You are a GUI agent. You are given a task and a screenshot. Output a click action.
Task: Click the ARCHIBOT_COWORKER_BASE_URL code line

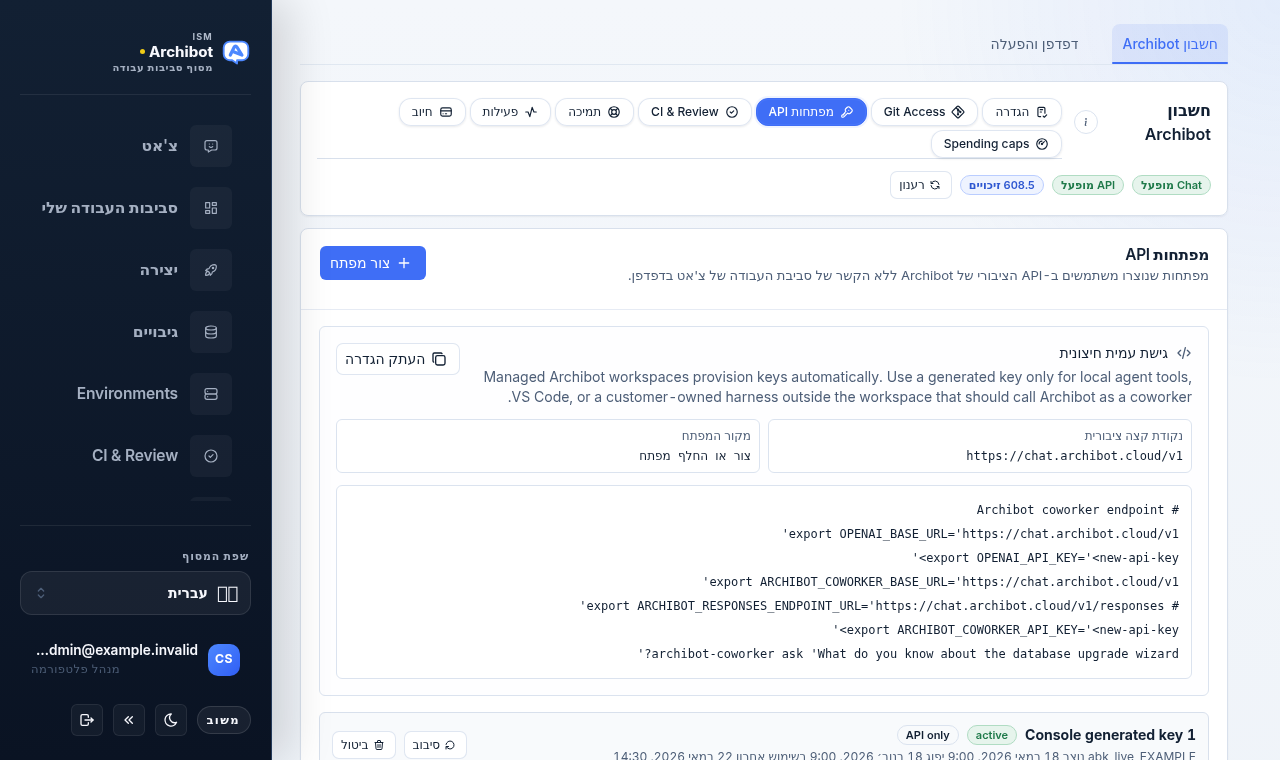pos(941,581)
